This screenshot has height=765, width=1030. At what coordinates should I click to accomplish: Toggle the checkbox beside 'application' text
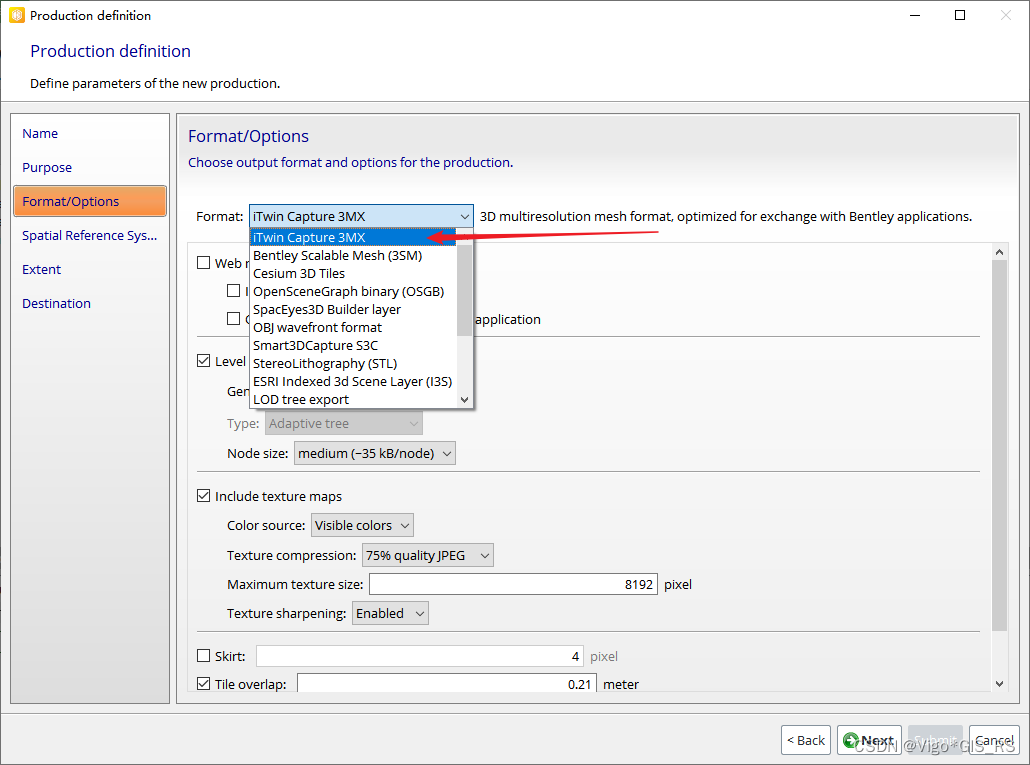coord(233,318)
